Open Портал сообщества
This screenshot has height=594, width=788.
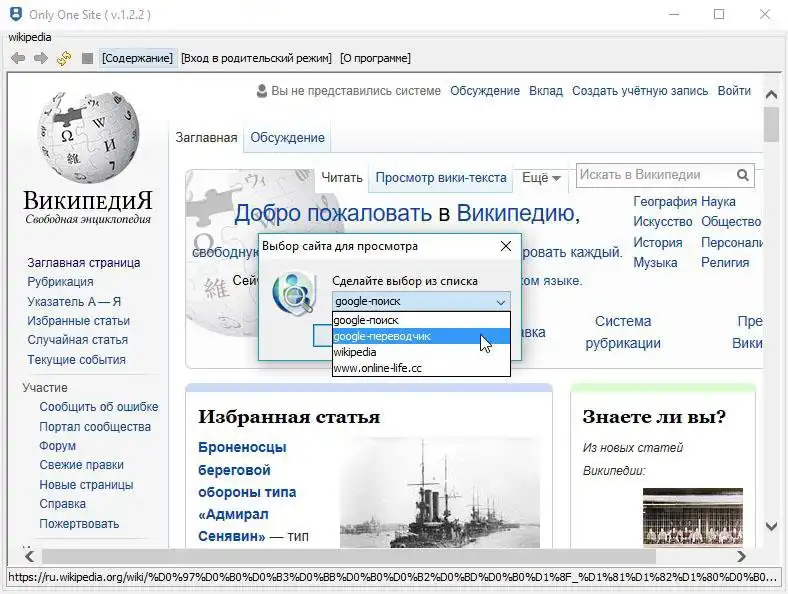point(95,427)
